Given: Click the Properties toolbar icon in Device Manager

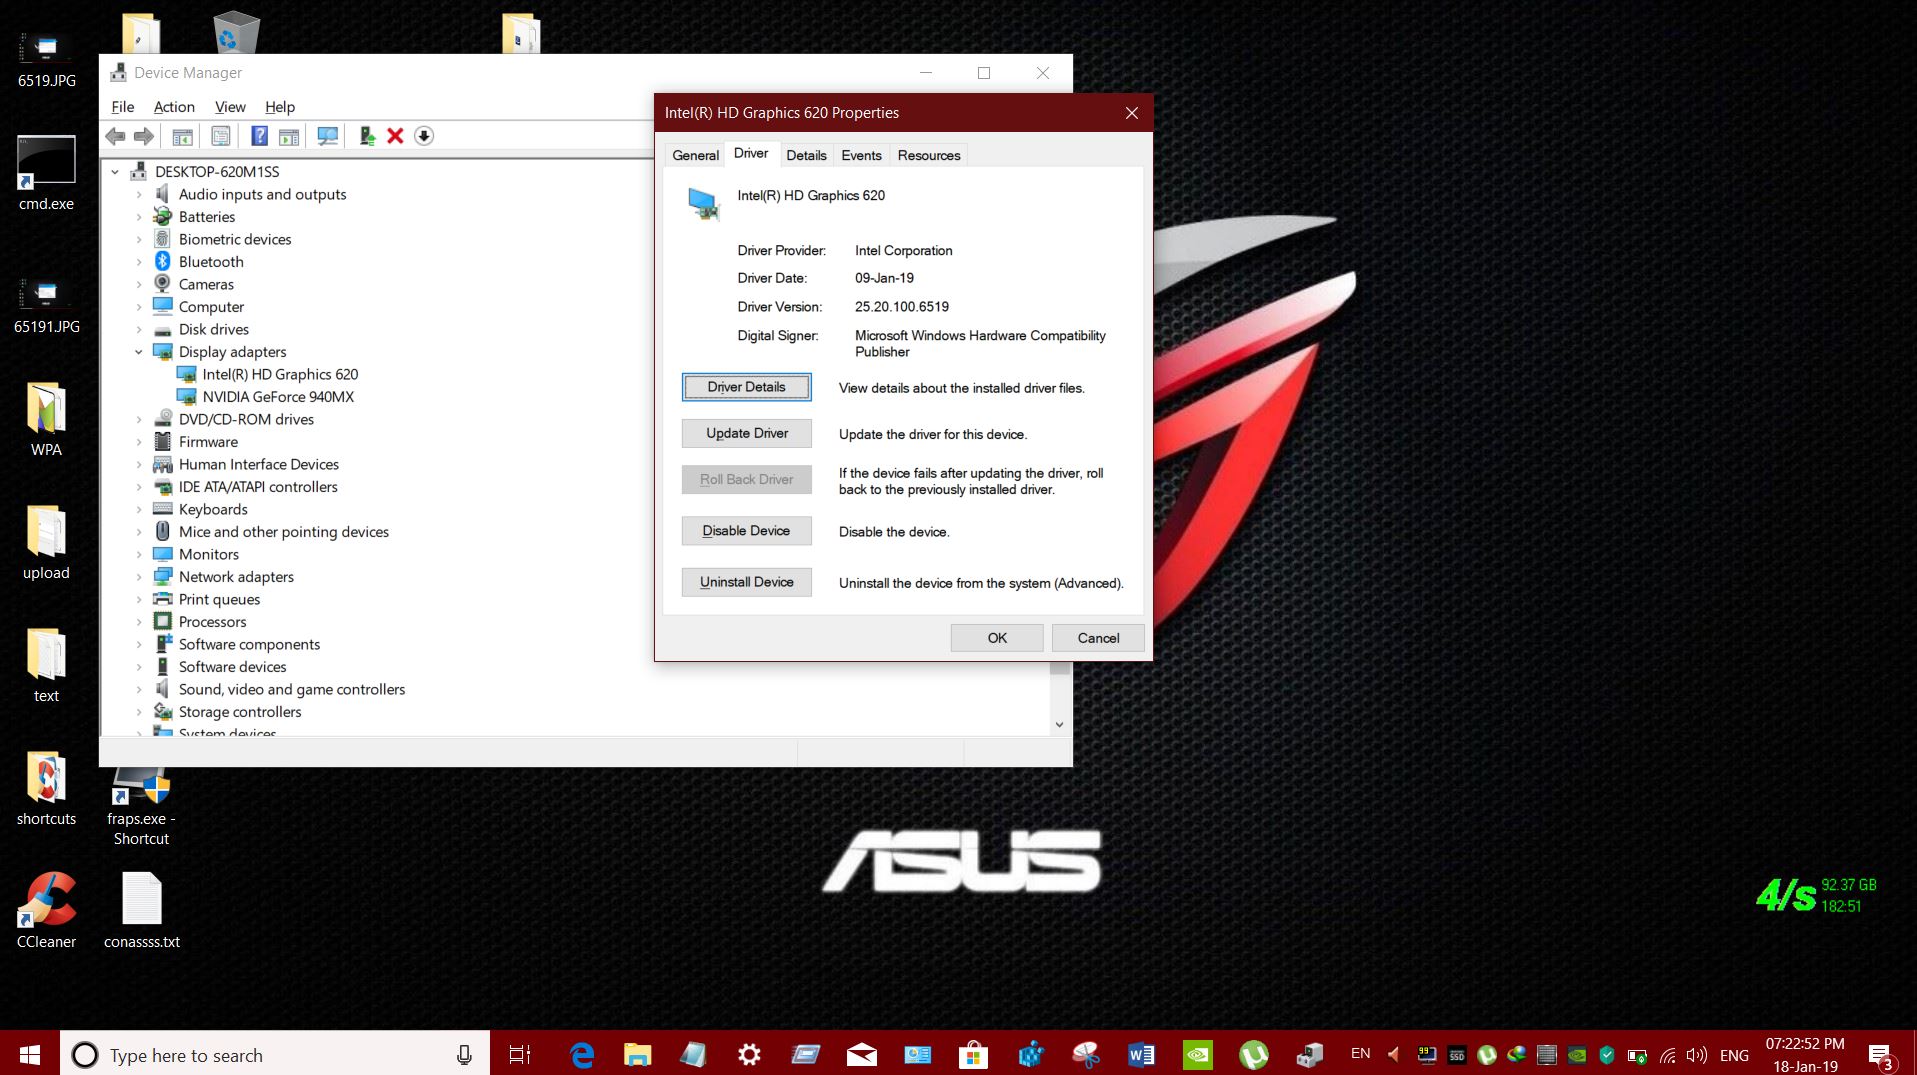Looking at the screenshot, I should click(x=220, y=136).
